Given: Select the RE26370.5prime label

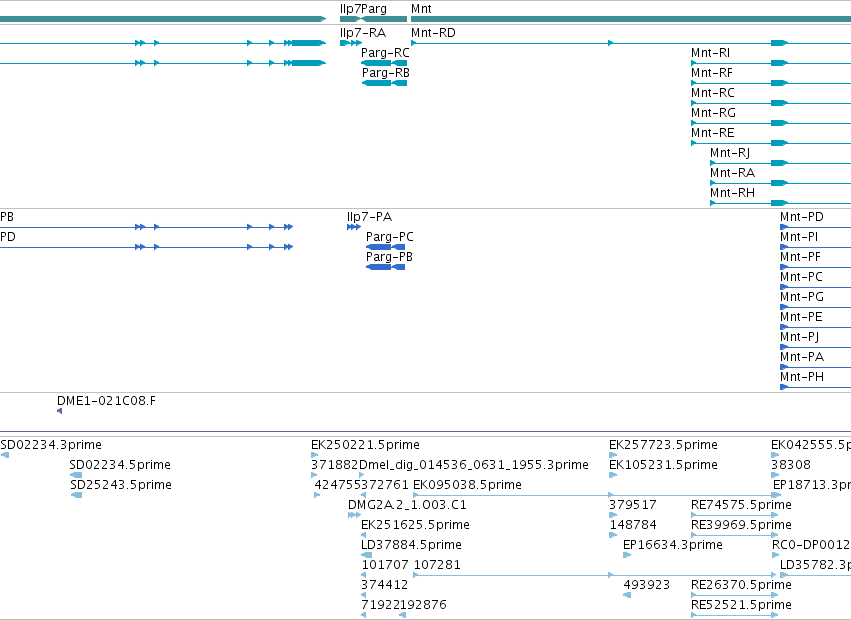Looking at the screenshot, I should pos(741,585).
